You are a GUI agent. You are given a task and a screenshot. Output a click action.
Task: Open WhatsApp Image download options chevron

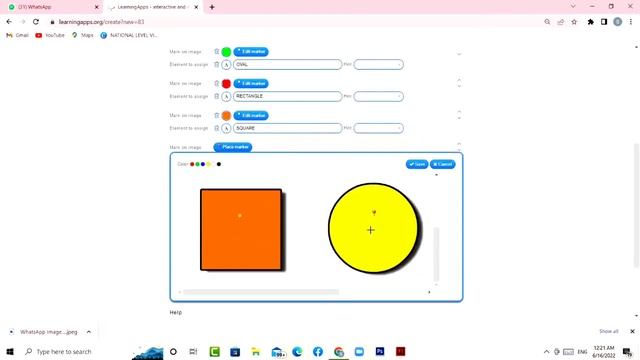pyautogui.click(x=89, y=332)
